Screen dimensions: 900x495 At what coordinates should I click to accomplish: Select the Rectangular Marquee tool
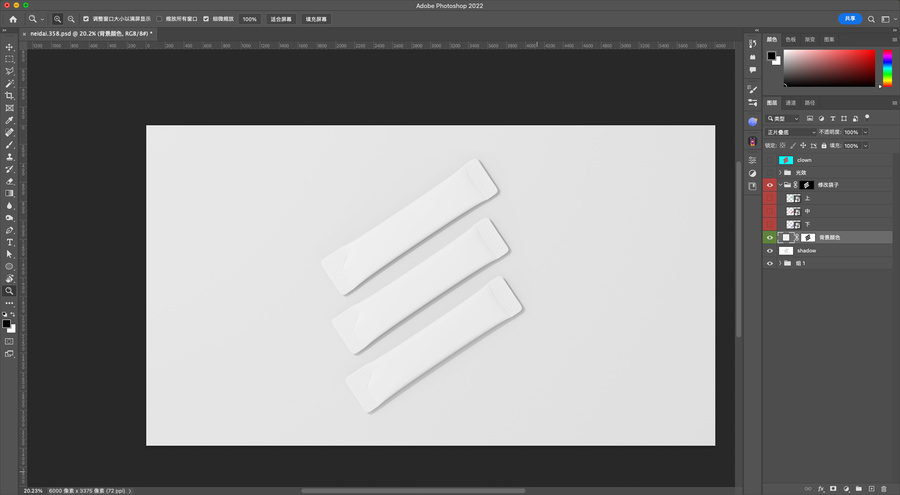tap(9, 59)
